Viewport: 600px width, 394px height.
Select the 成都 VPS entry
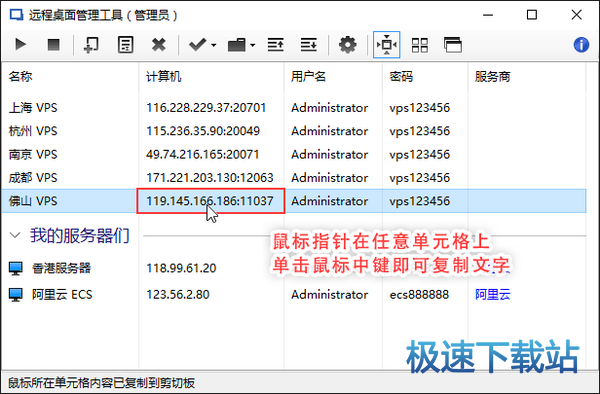click(x=33, y=177)
